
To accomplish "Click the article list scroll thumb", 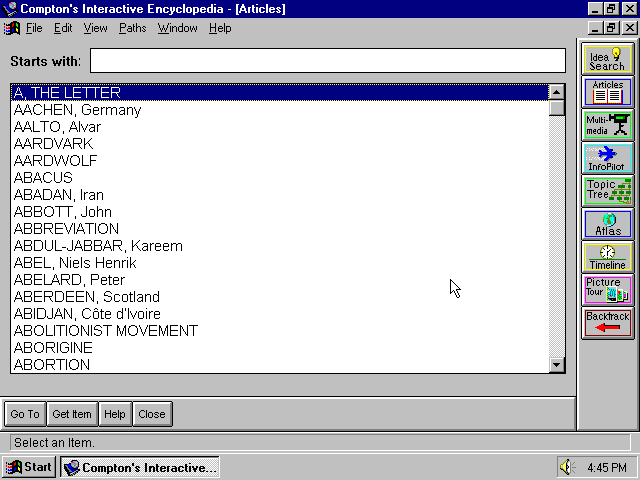I will [557, 108].
